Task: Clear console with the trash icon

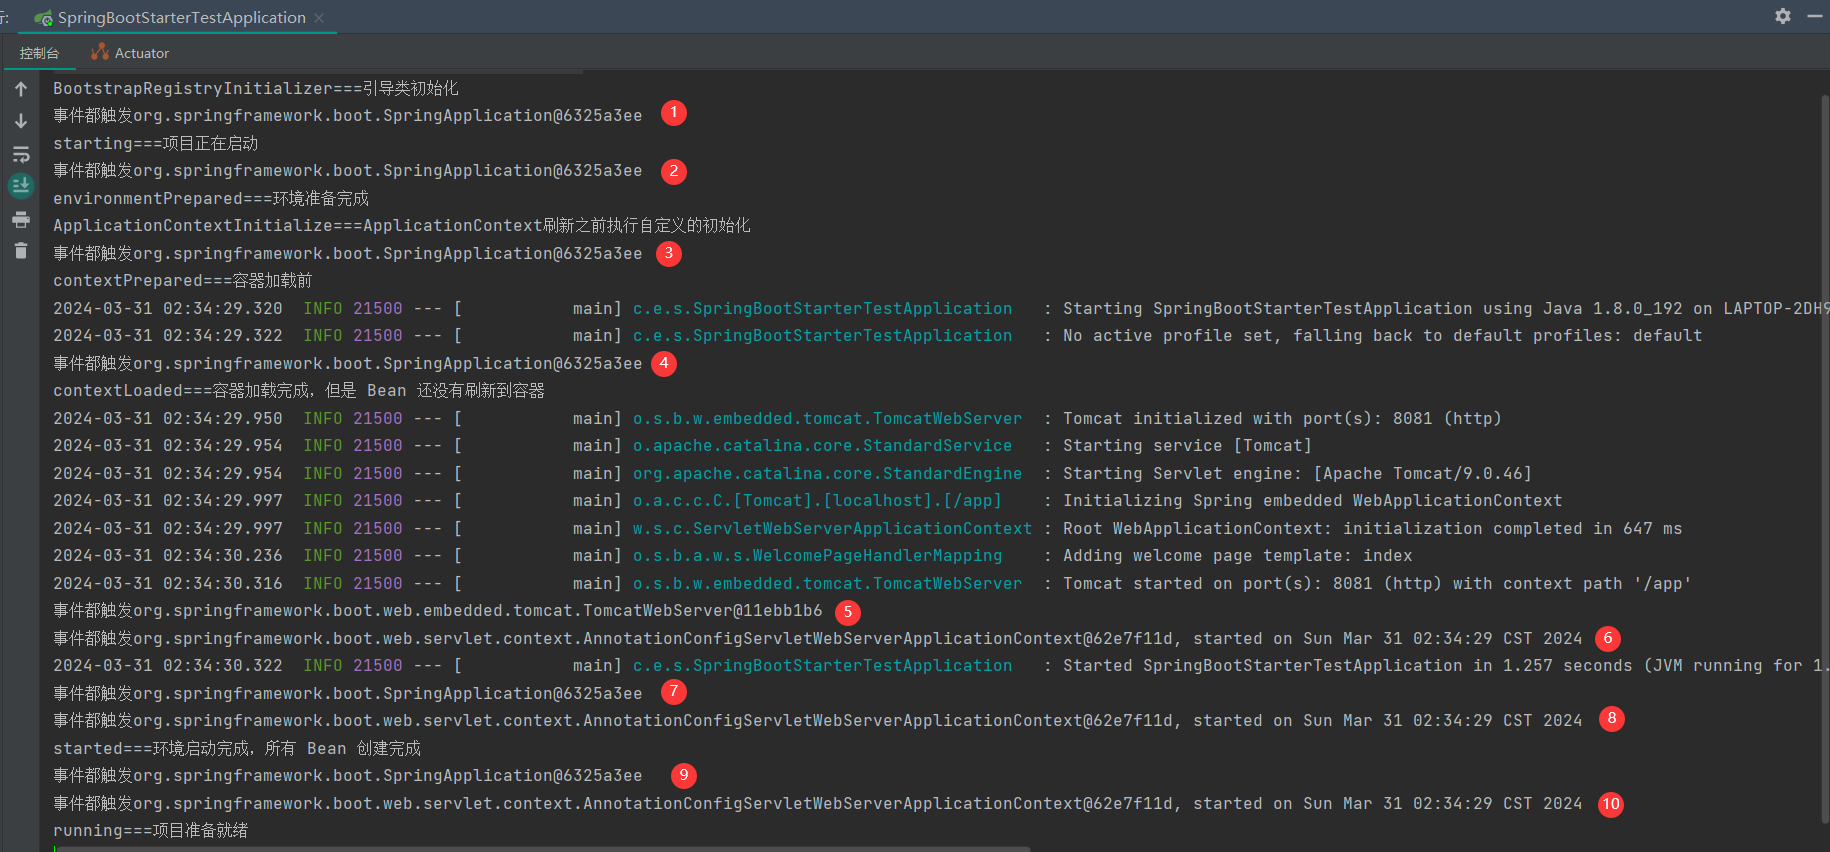Action: pyautogui.click(x=21, y=250)
